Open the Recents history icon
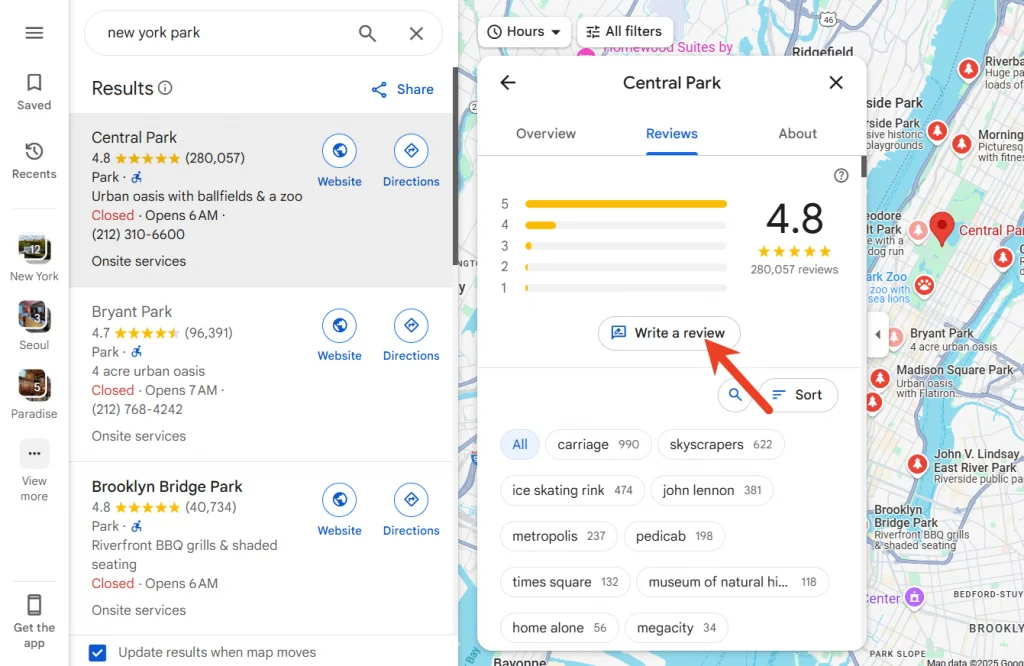This screenshot has width=1024, height=666. tap(34, 151)
